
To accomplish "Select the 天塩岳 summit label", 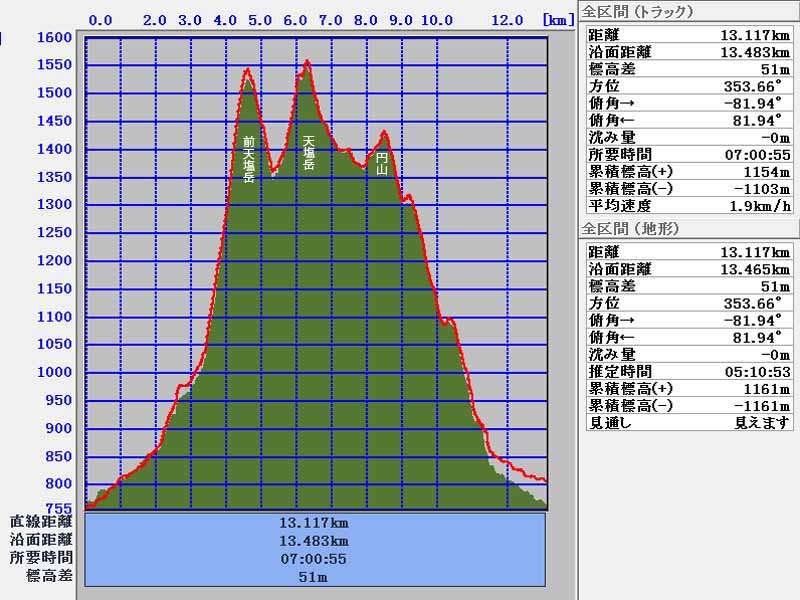I will click(x=309, y=152).
